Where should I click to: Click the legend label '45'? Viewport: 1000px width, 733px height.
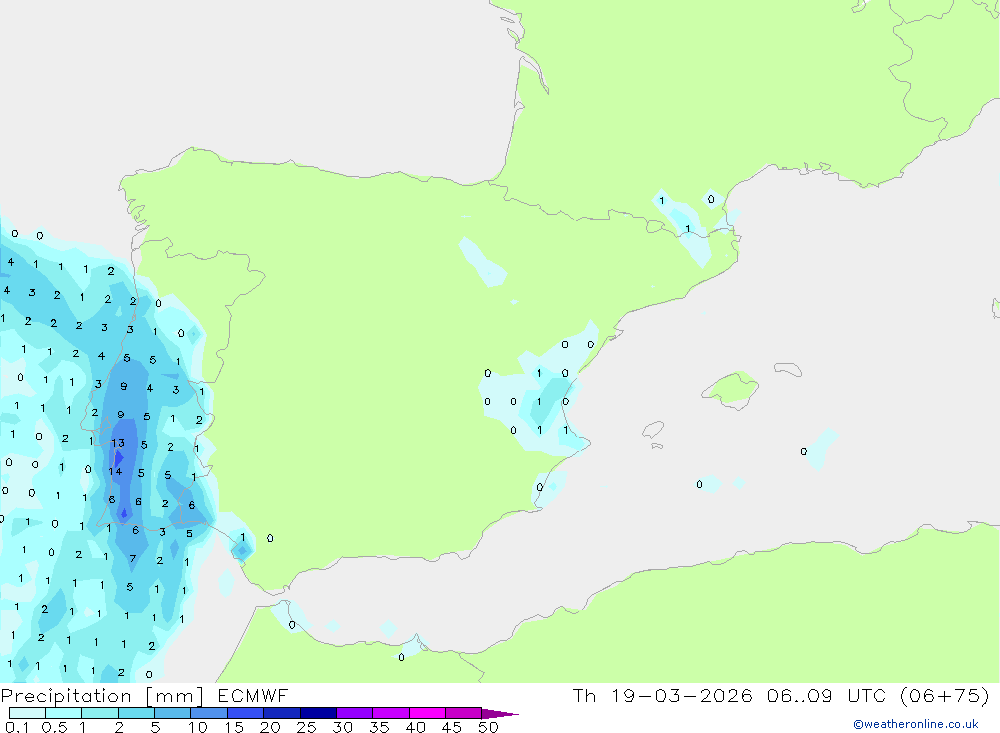pyautogui.click(x=452, y=727)
